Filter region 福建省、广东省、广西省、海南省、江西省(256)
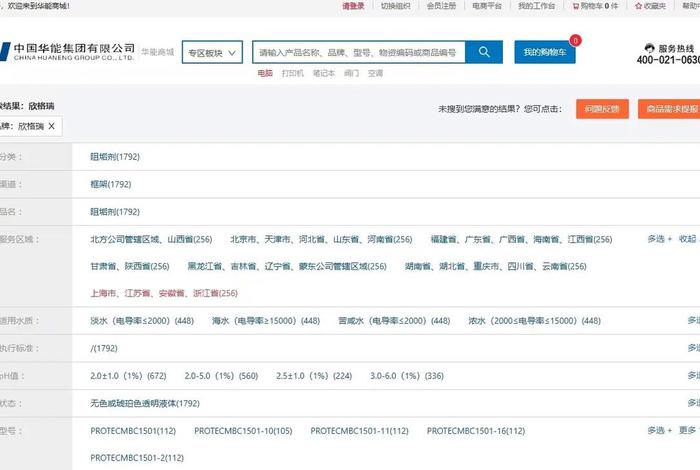The height and width of the screenshot is (470, 700). (521, 239)
